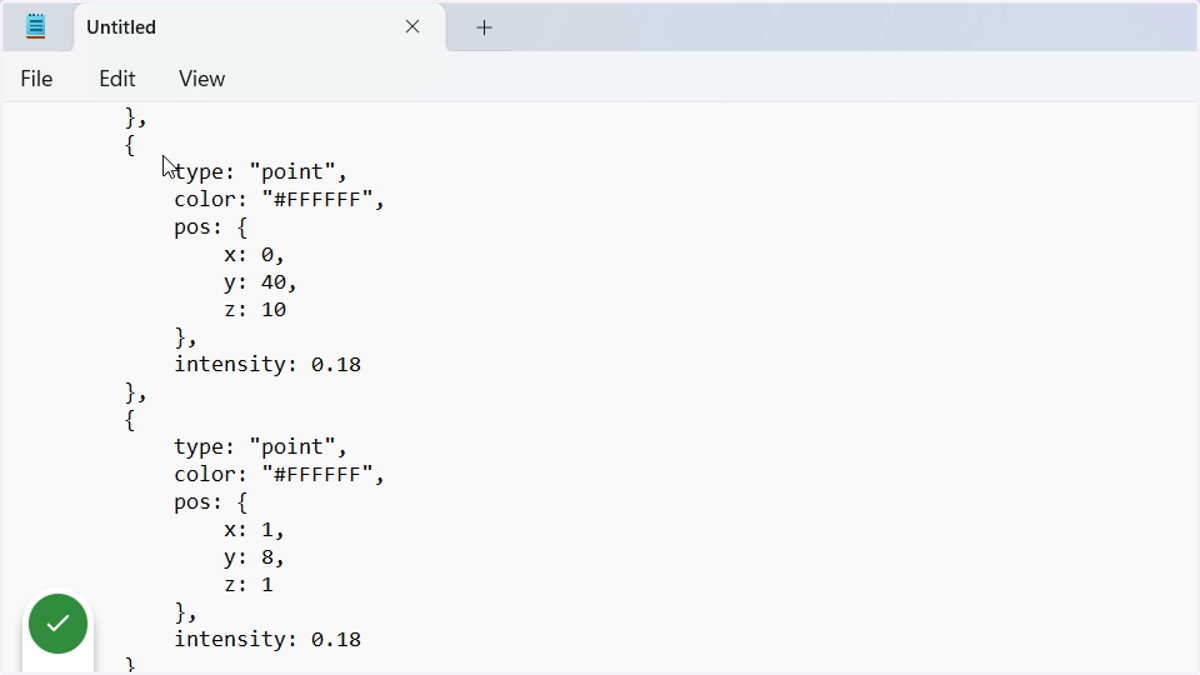Click the first "intensity: 0.18" line

(267, 365)
